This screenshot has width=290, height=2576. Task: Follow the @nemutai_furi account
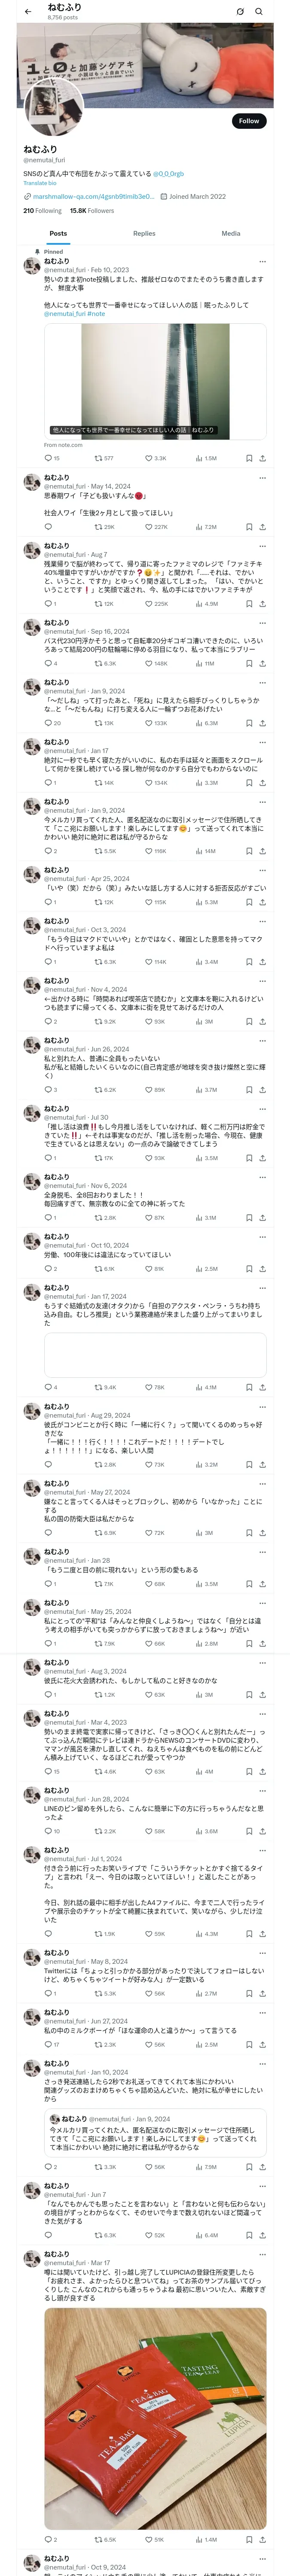[x=248, y=121]
